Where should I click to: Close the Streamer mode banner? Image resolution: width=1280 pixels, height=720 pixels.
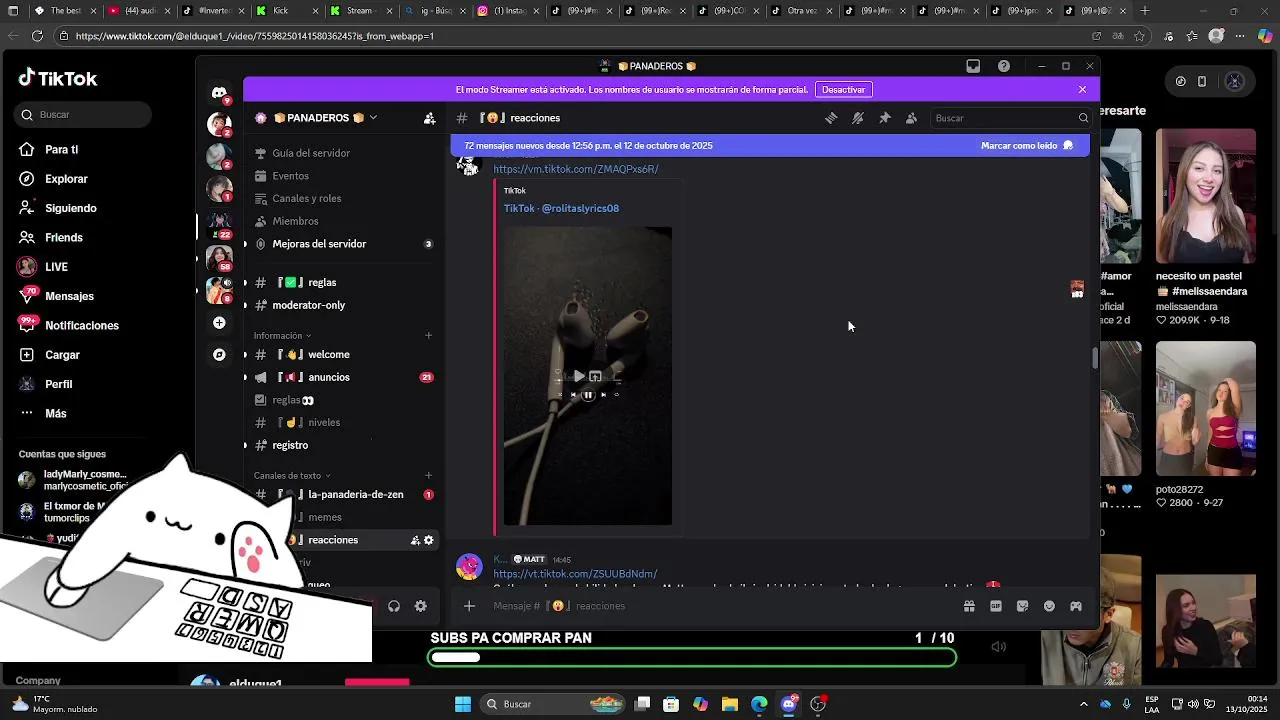point(1082,89)
